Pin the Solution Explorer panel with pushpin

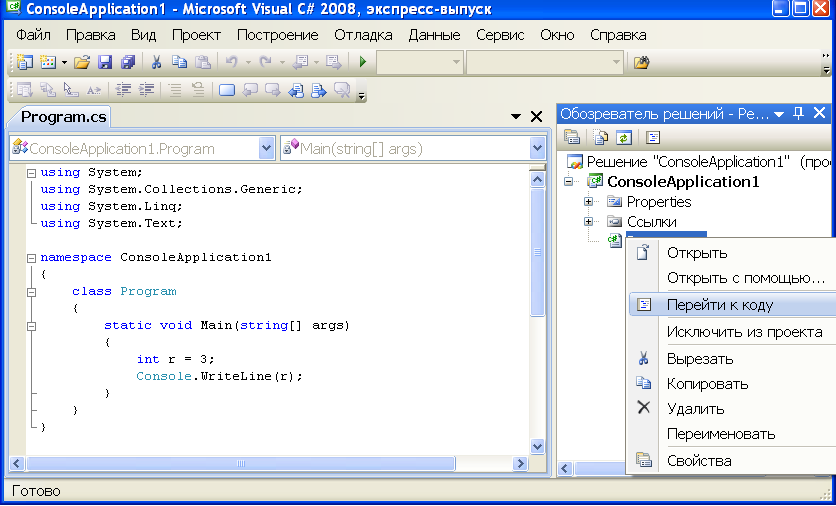pos(798,113)
